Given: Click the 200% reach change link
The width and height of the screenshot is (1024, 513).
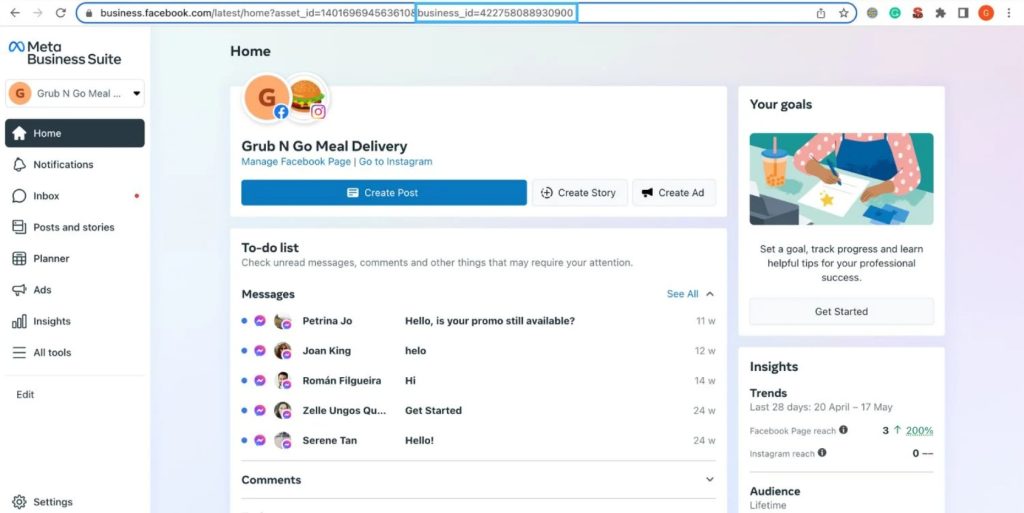Looking at the screenshot, I should (920, 430).
